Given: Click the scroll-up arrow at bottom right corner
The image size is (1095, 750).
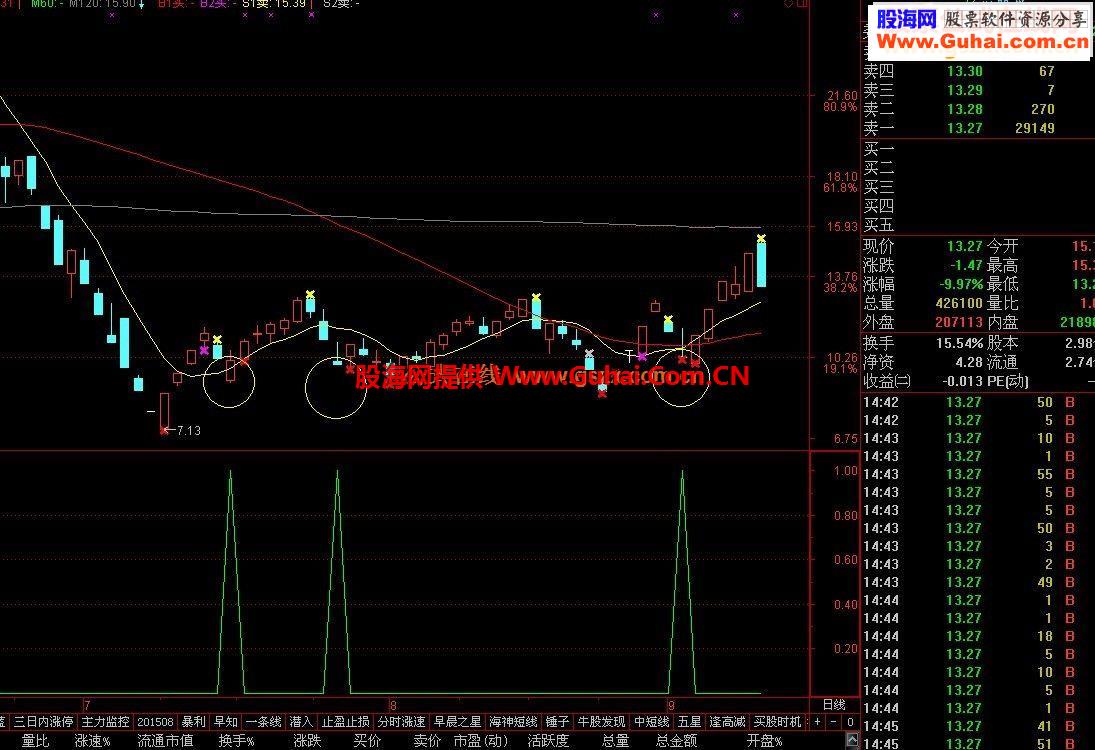Looking at the screenshot, I should (852, 740).
